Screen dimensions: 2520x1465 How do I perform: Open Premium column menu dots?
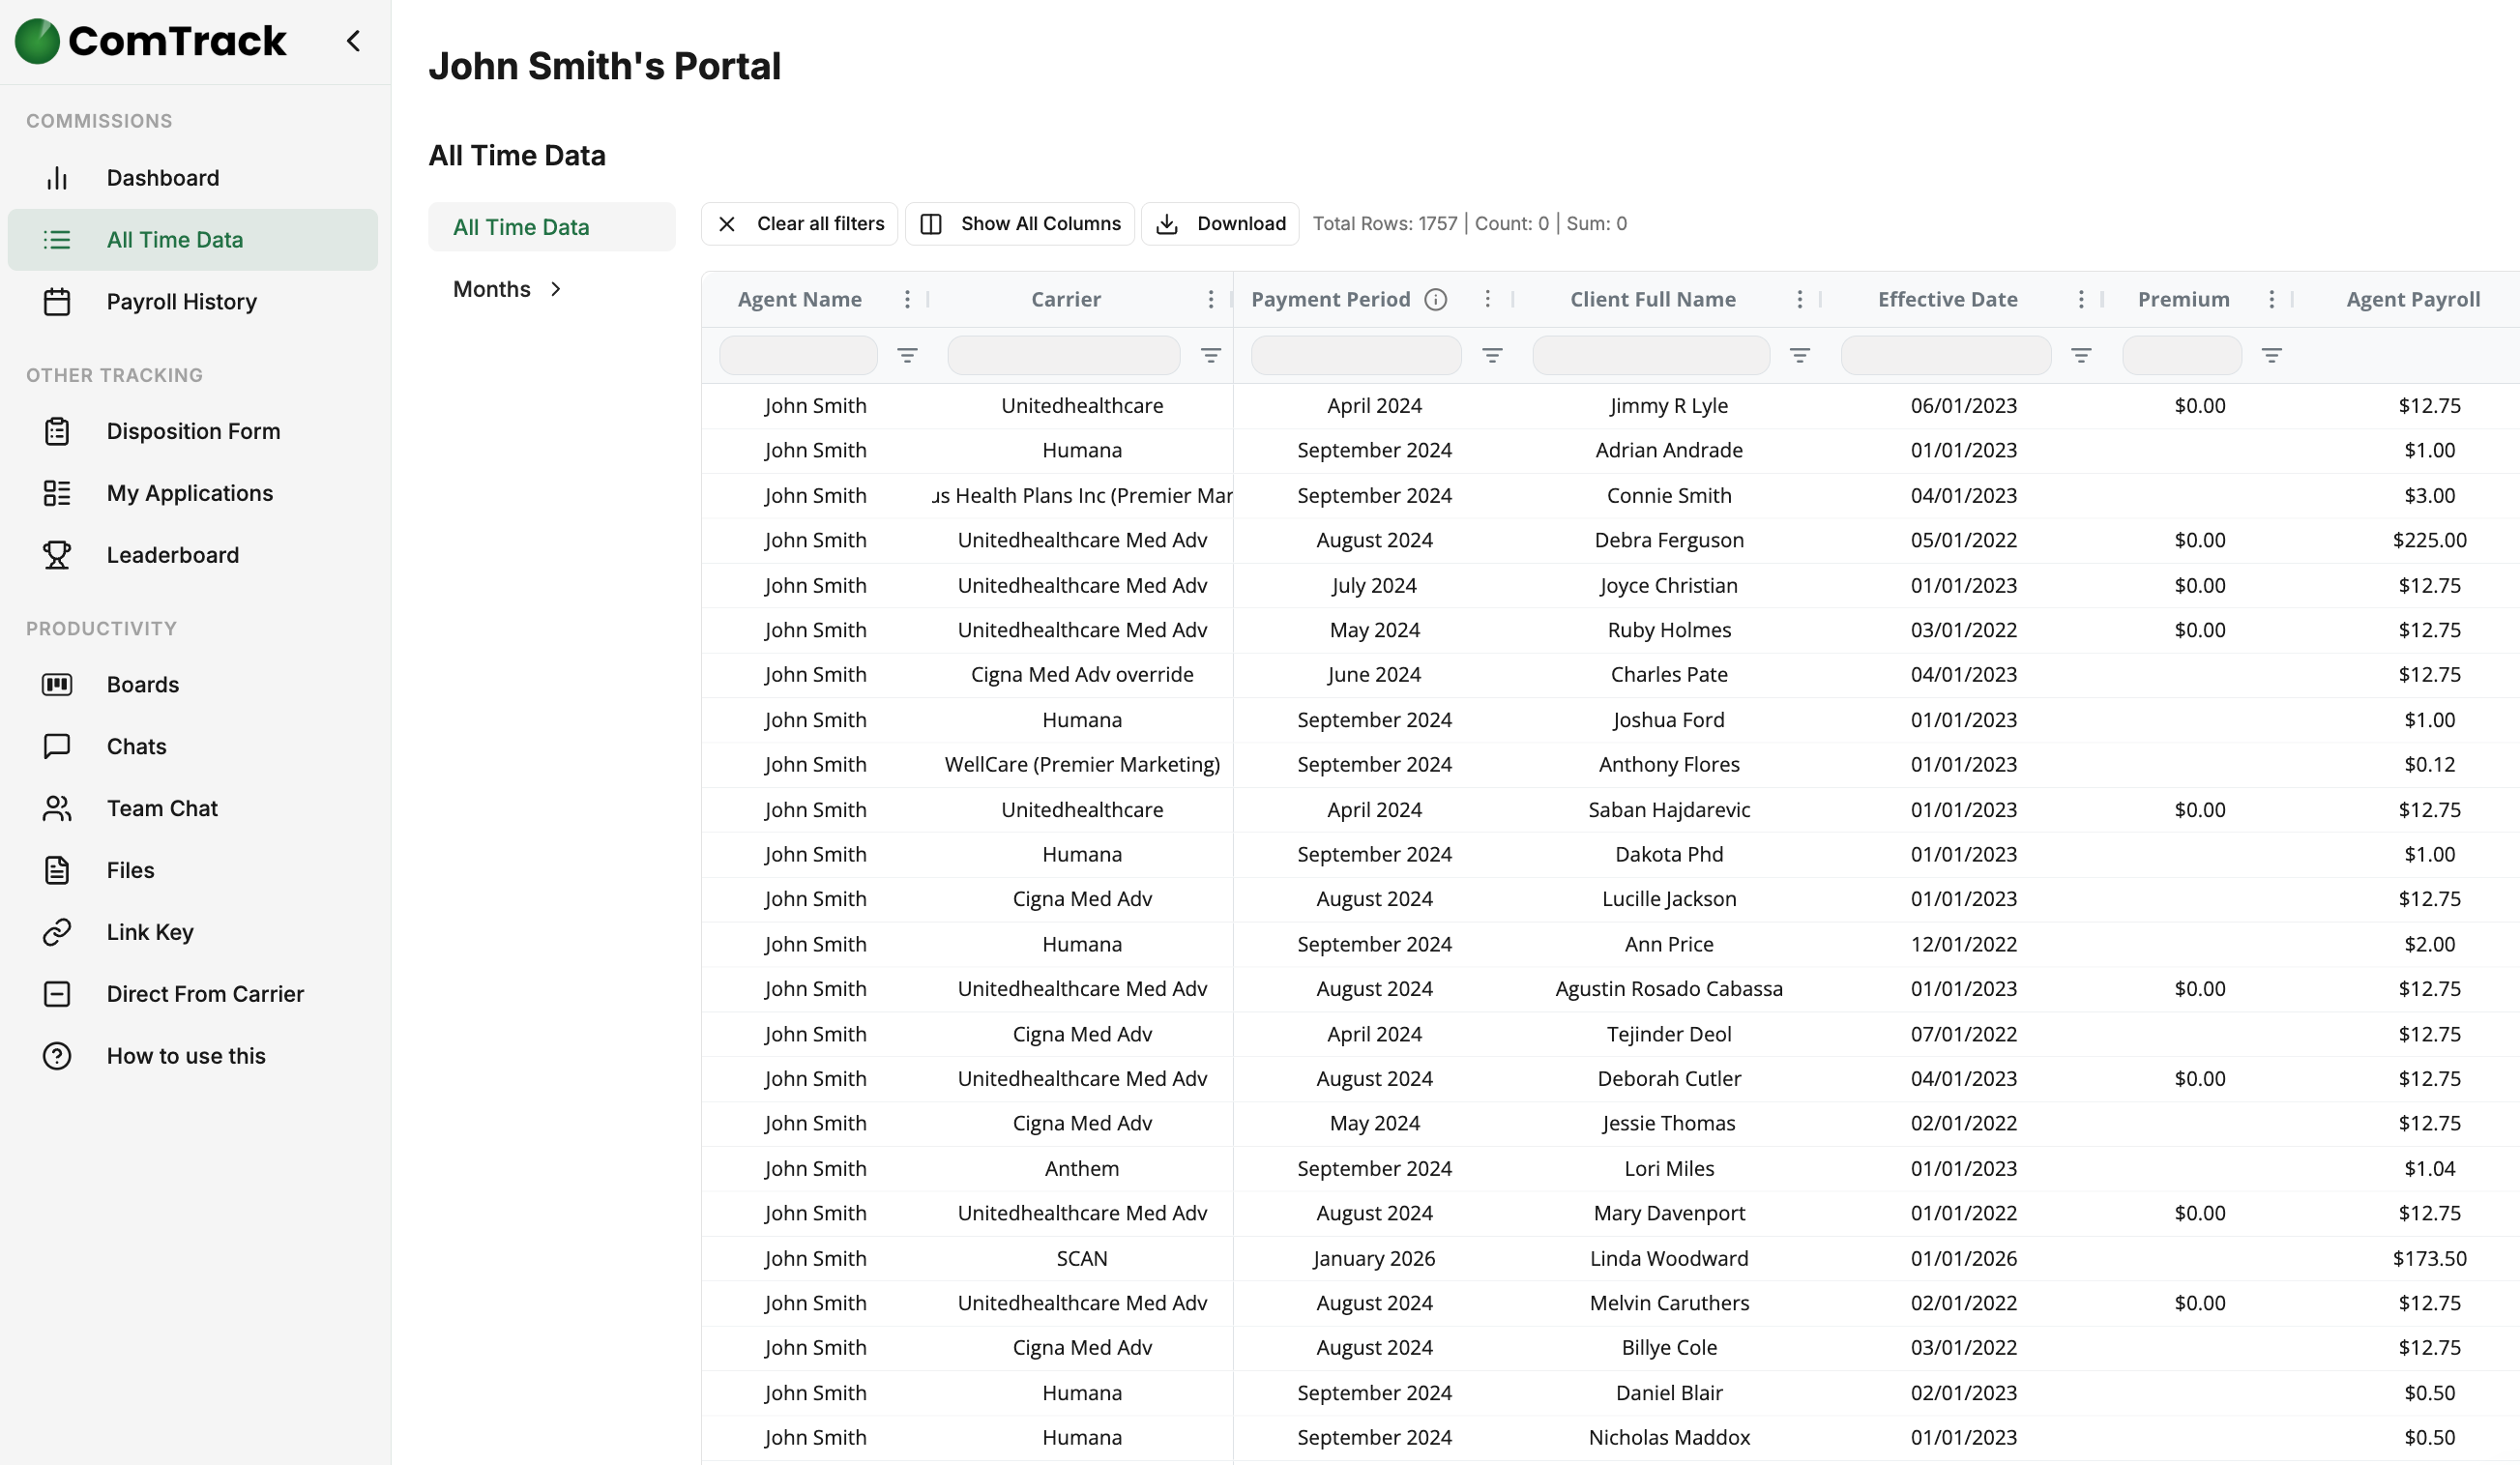pos(2272,300)
